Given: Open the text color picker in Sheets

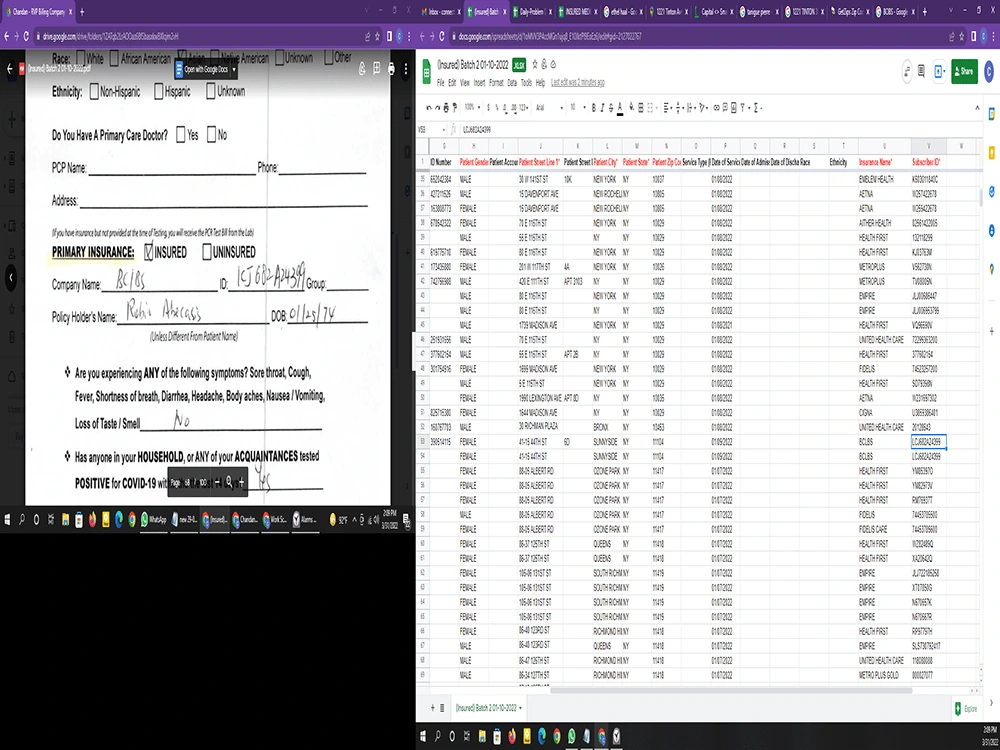Looking at the screenshot, I should [x=620, y=108].
